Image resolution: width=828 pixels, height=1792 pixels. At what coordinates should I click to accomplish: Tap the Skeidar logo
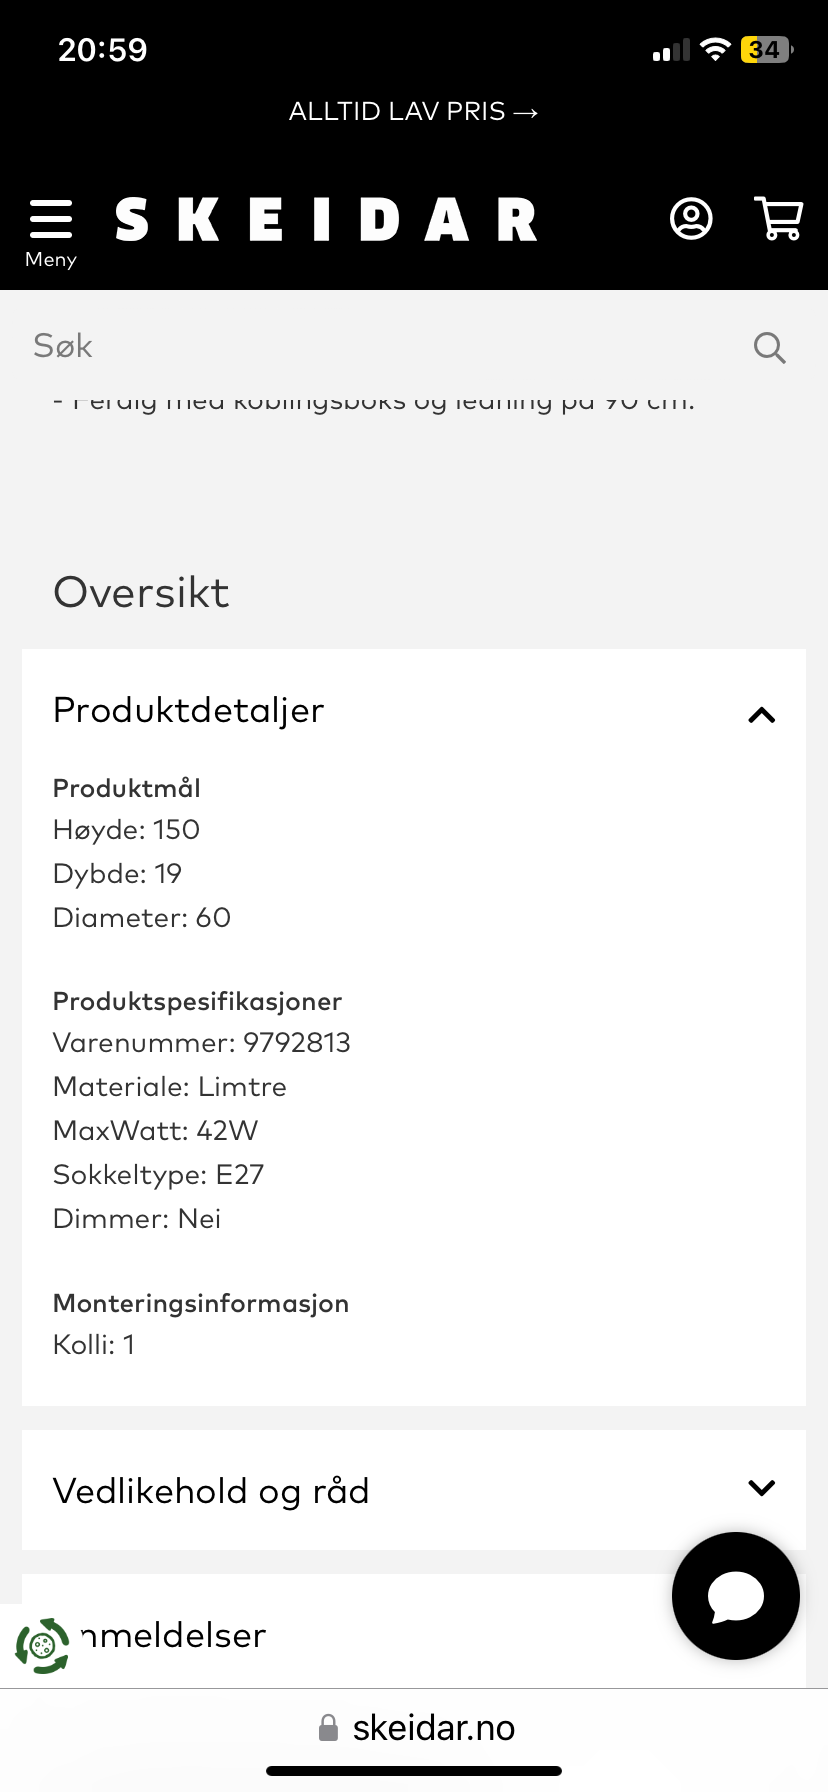[326, 220]
